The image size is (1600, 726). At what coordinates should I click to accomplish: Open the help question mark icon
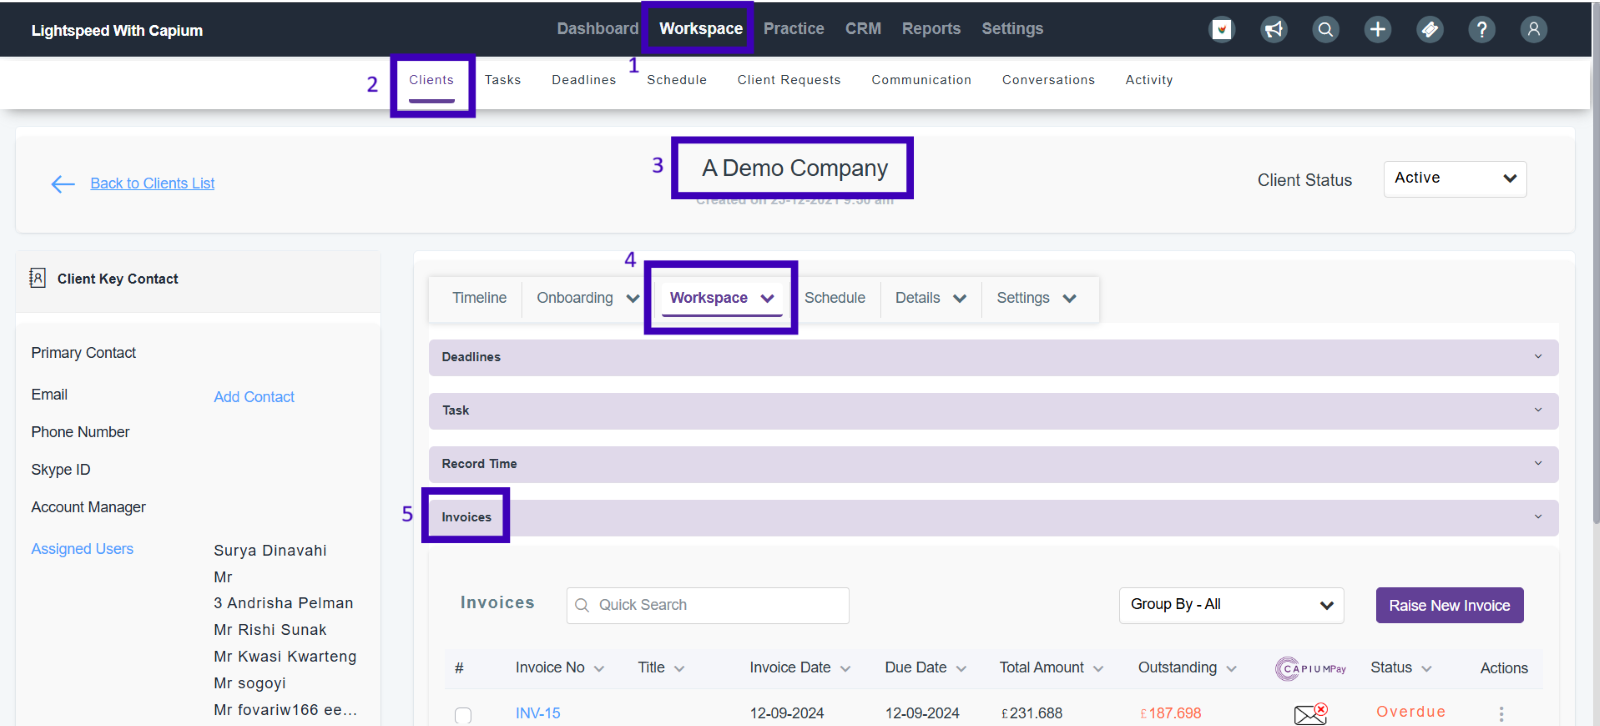tap(1482, 30)
